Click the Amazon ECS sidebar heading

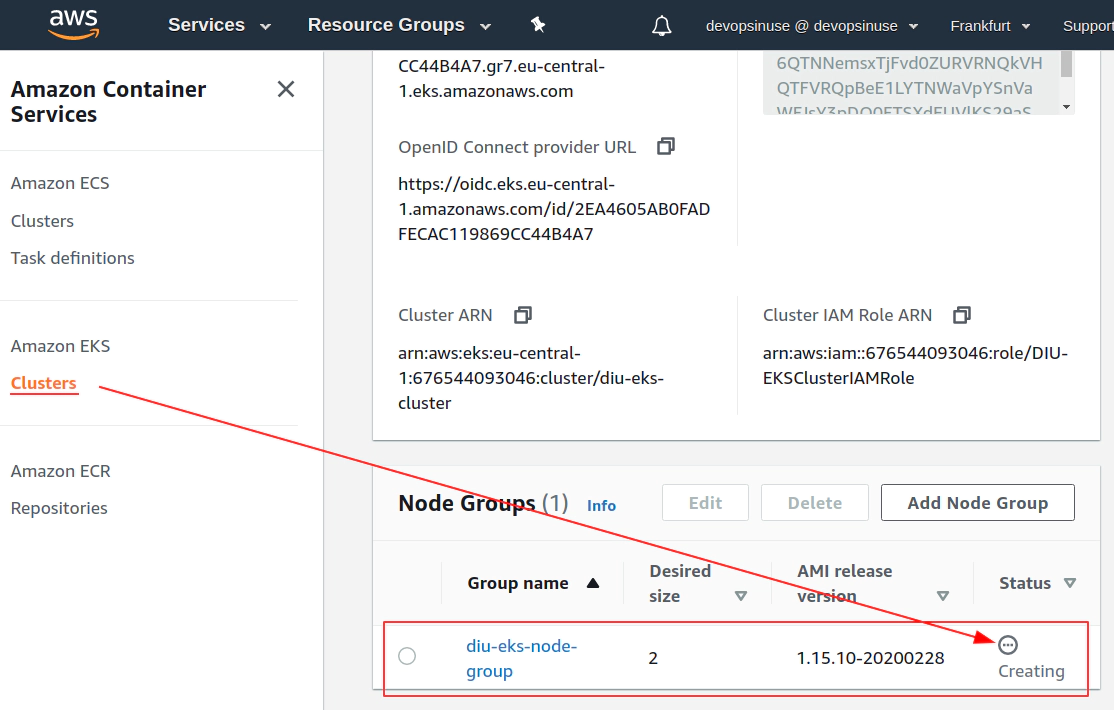click(x=60, y=183)
